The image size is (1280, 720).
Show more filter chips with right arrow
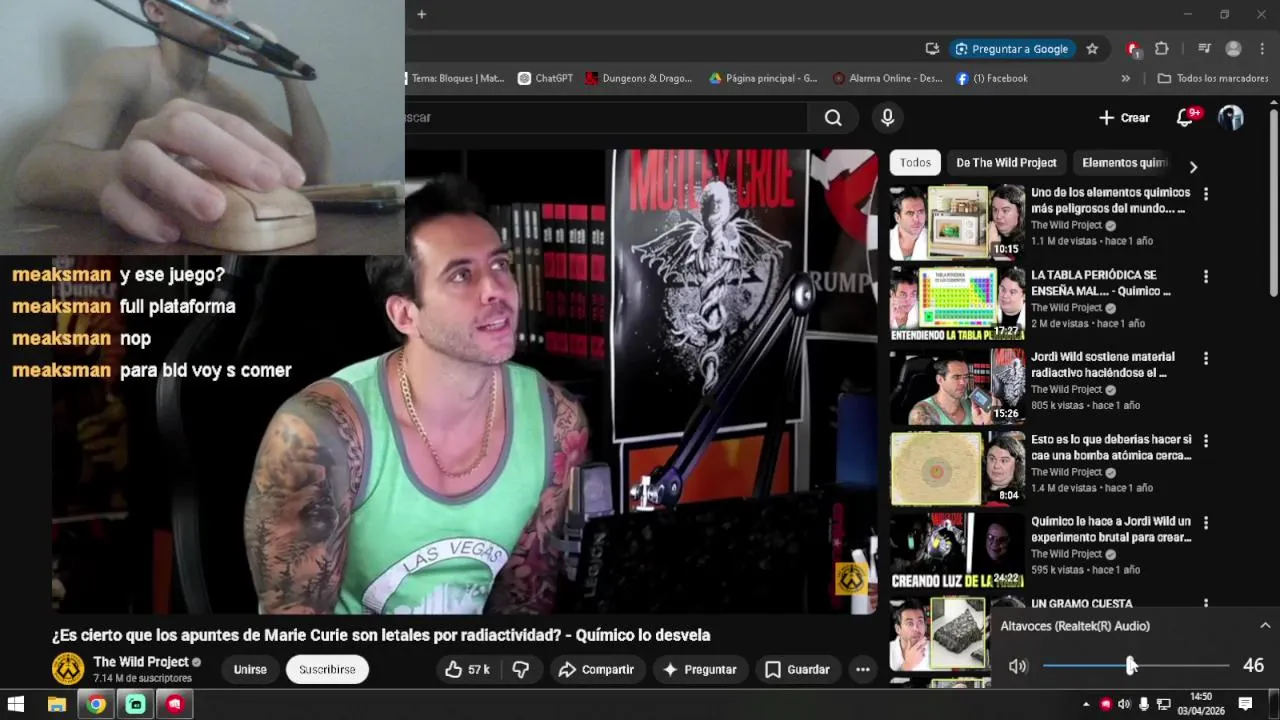click(x=1192, y=167)
